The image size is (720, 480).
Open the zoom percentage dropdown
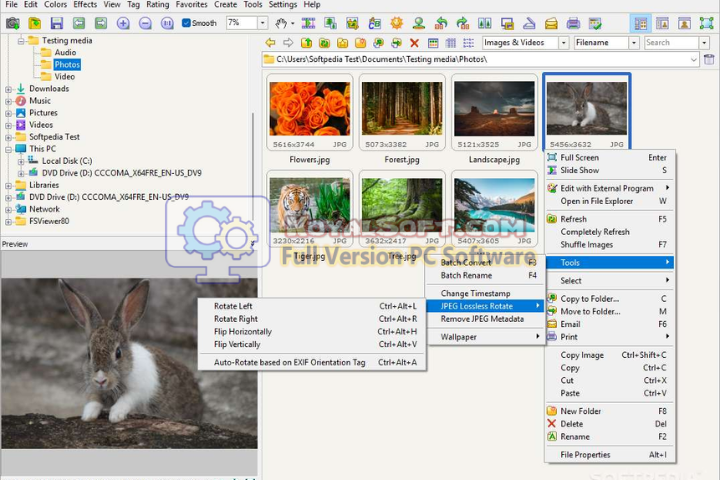262,23
